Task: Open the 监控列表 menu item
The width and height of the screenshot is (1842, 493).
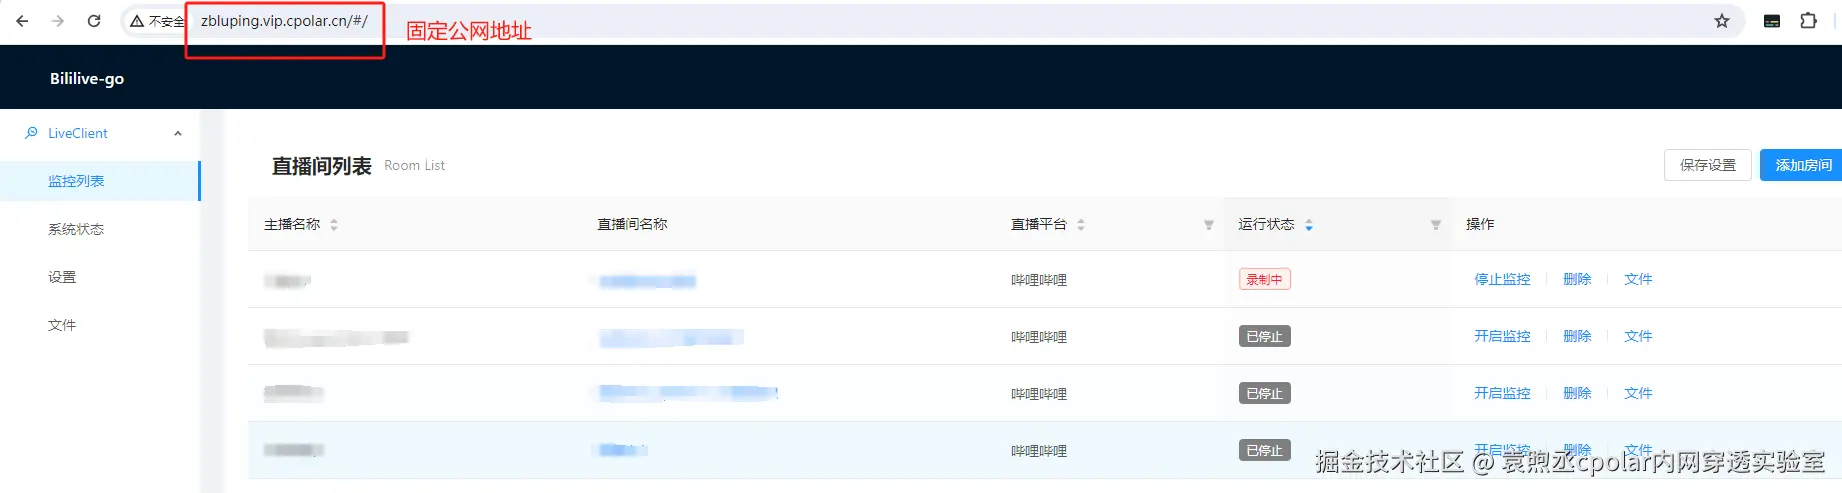Action: tap(100, 181)
